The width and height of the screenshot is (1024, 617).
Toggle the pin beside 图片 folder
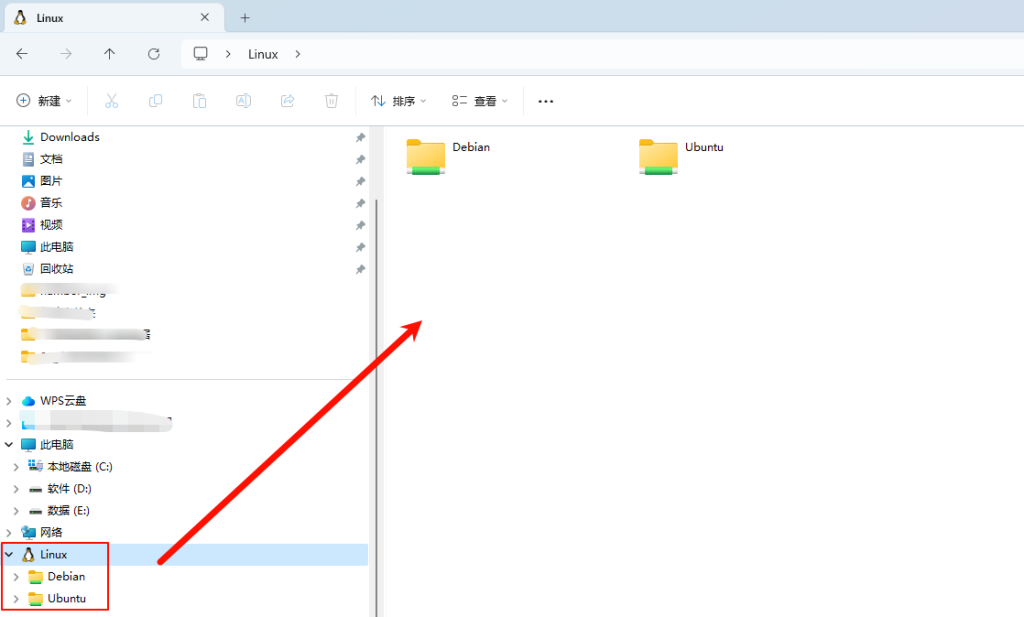(360, 181)
